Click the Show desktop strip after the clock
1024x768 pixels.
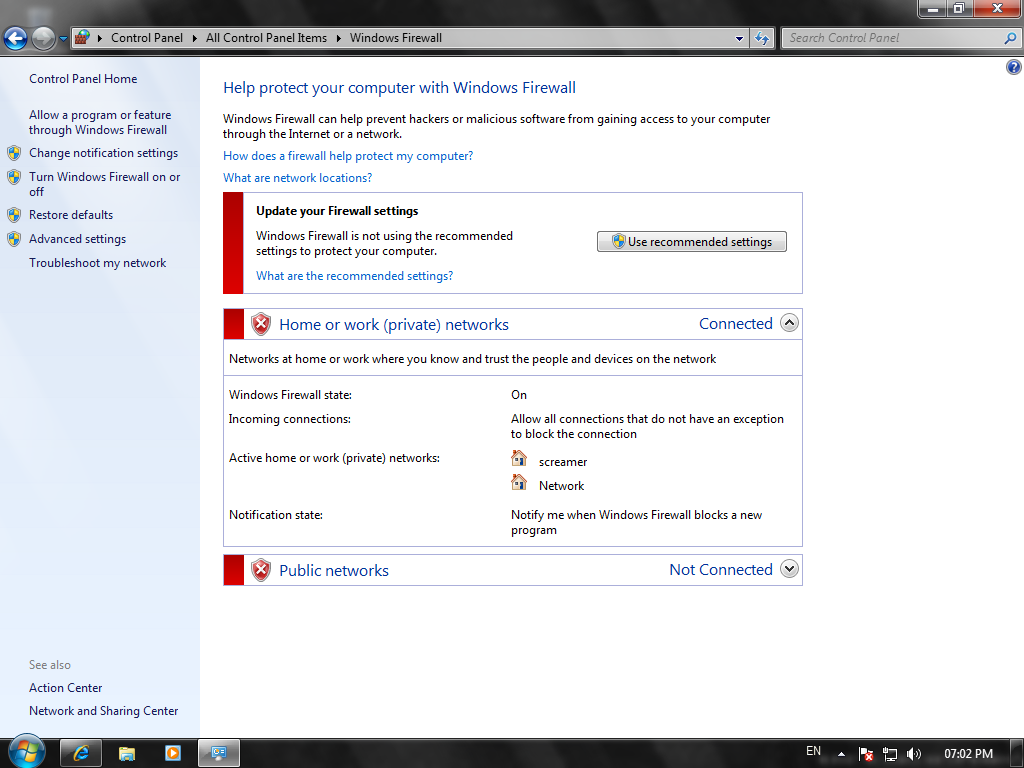(x=1018, y=754)
